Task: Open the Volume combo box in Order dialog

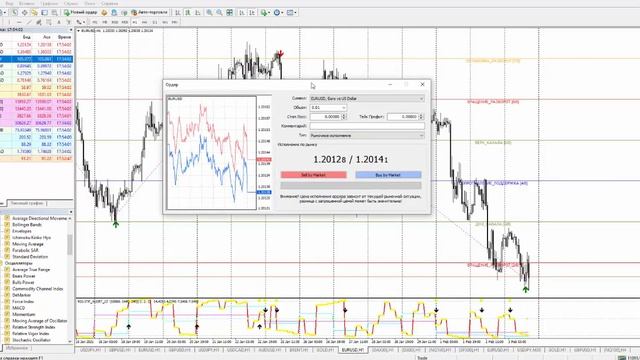Action: point(328,107)
